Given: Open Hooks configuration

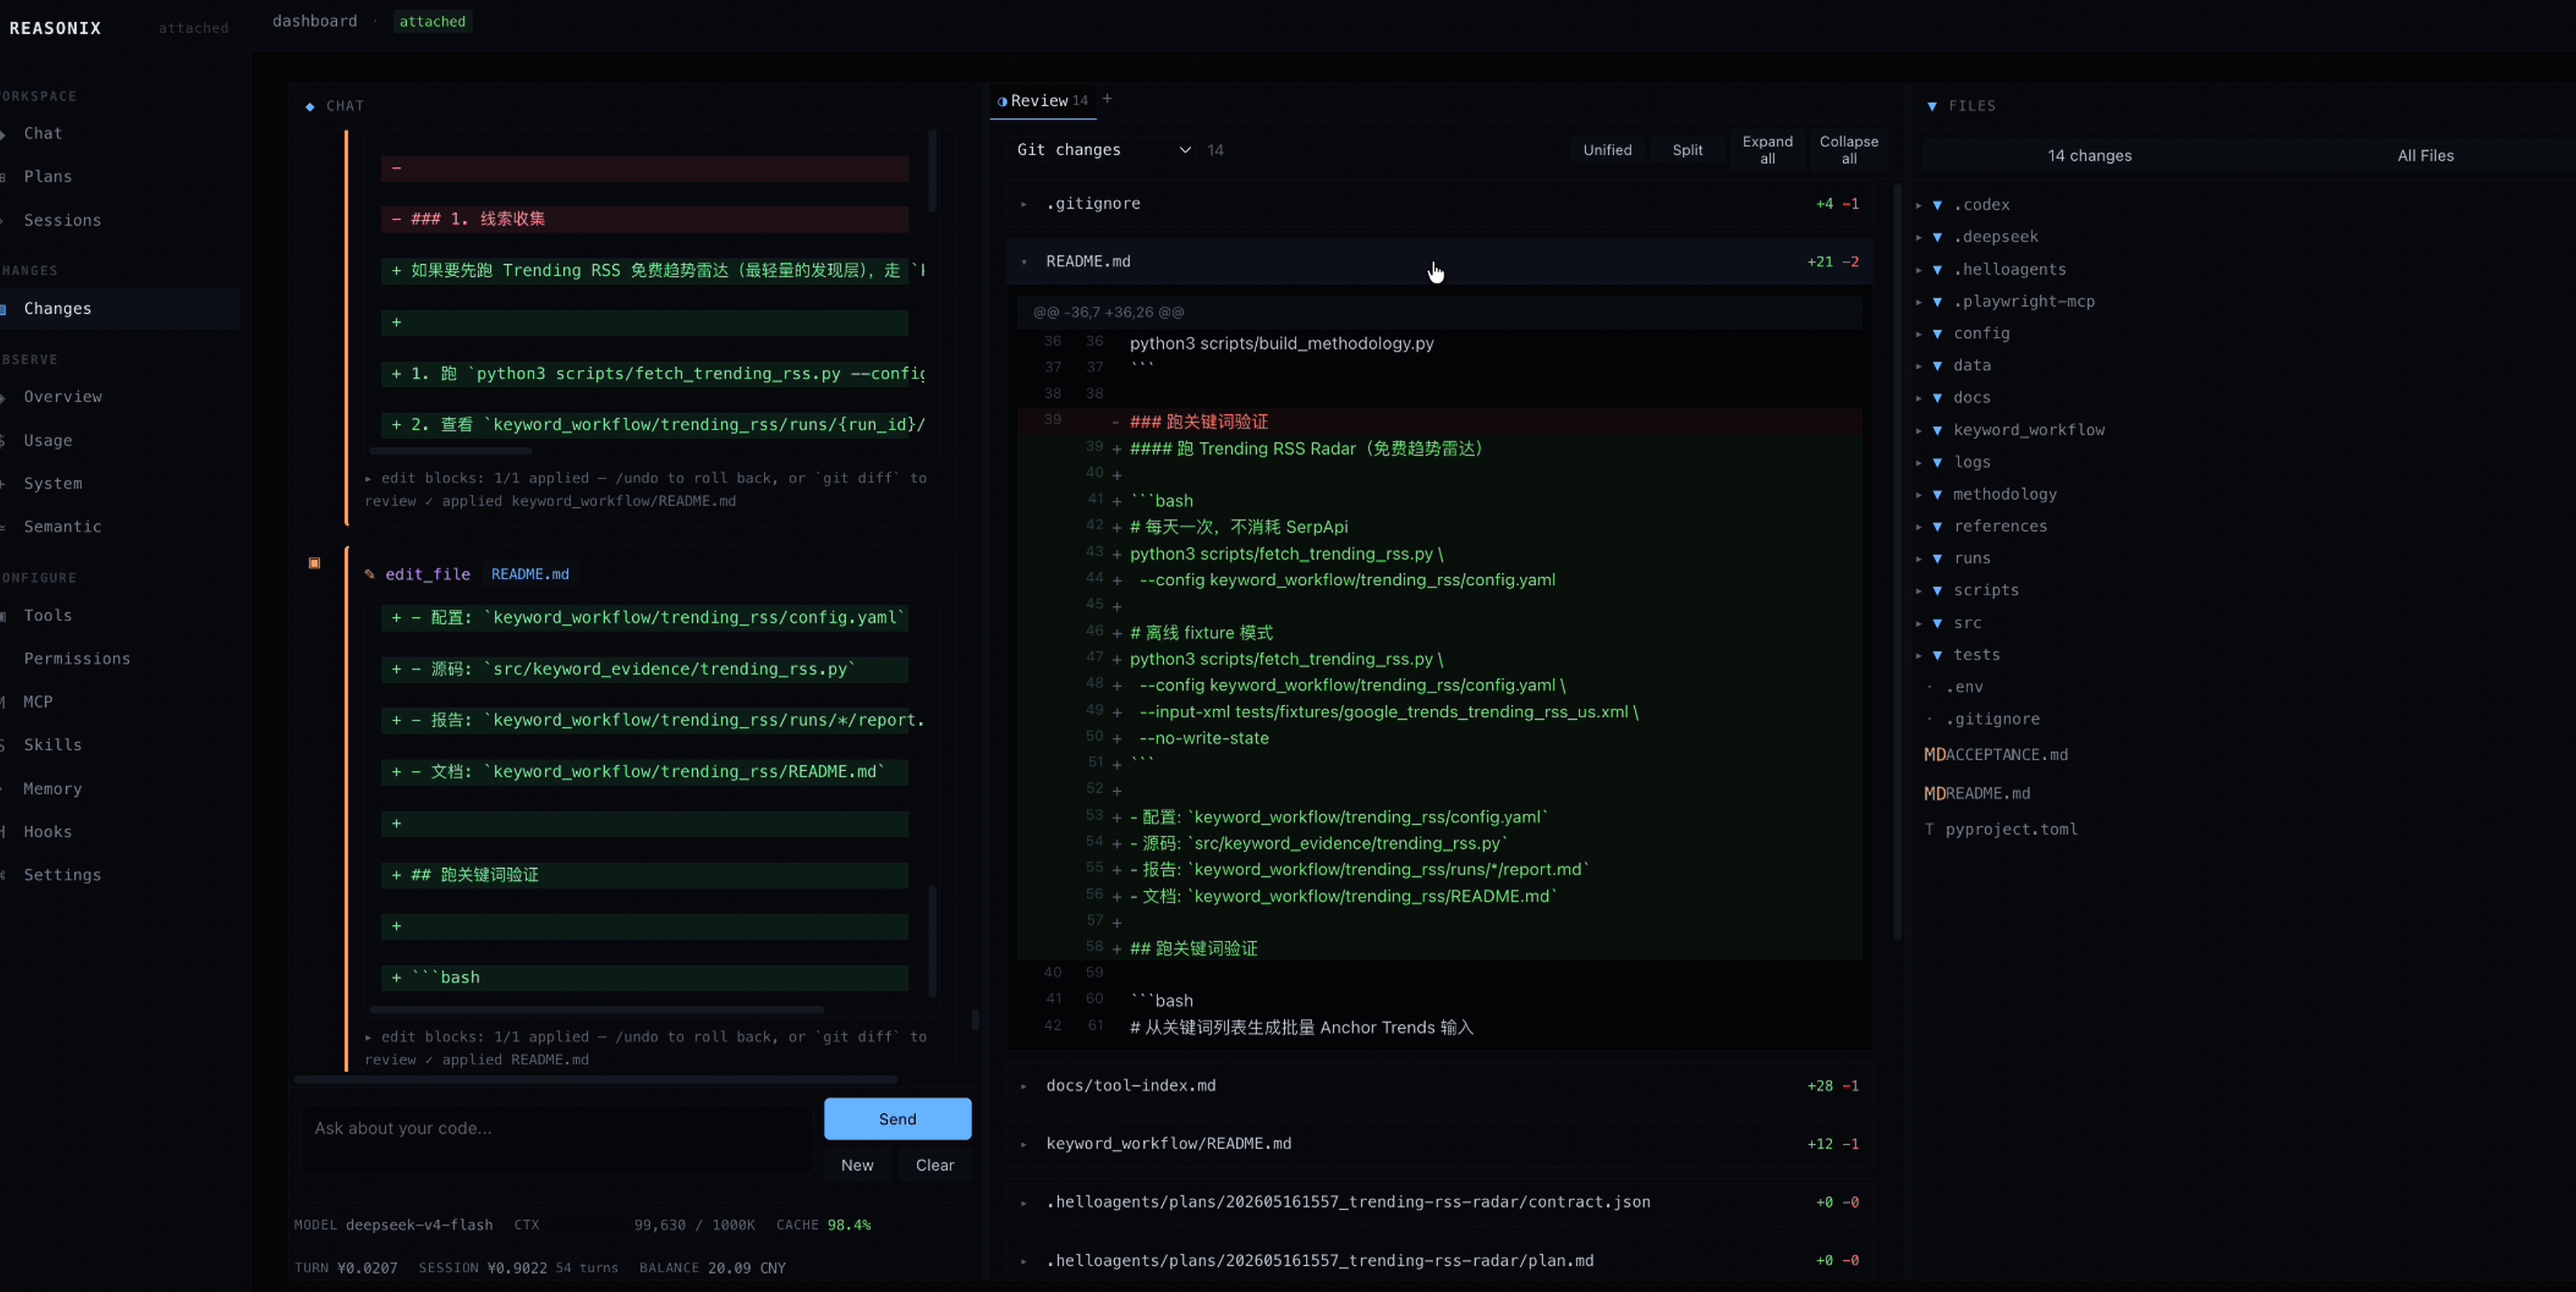Looking at the screenshot, I should click(48, 832).
